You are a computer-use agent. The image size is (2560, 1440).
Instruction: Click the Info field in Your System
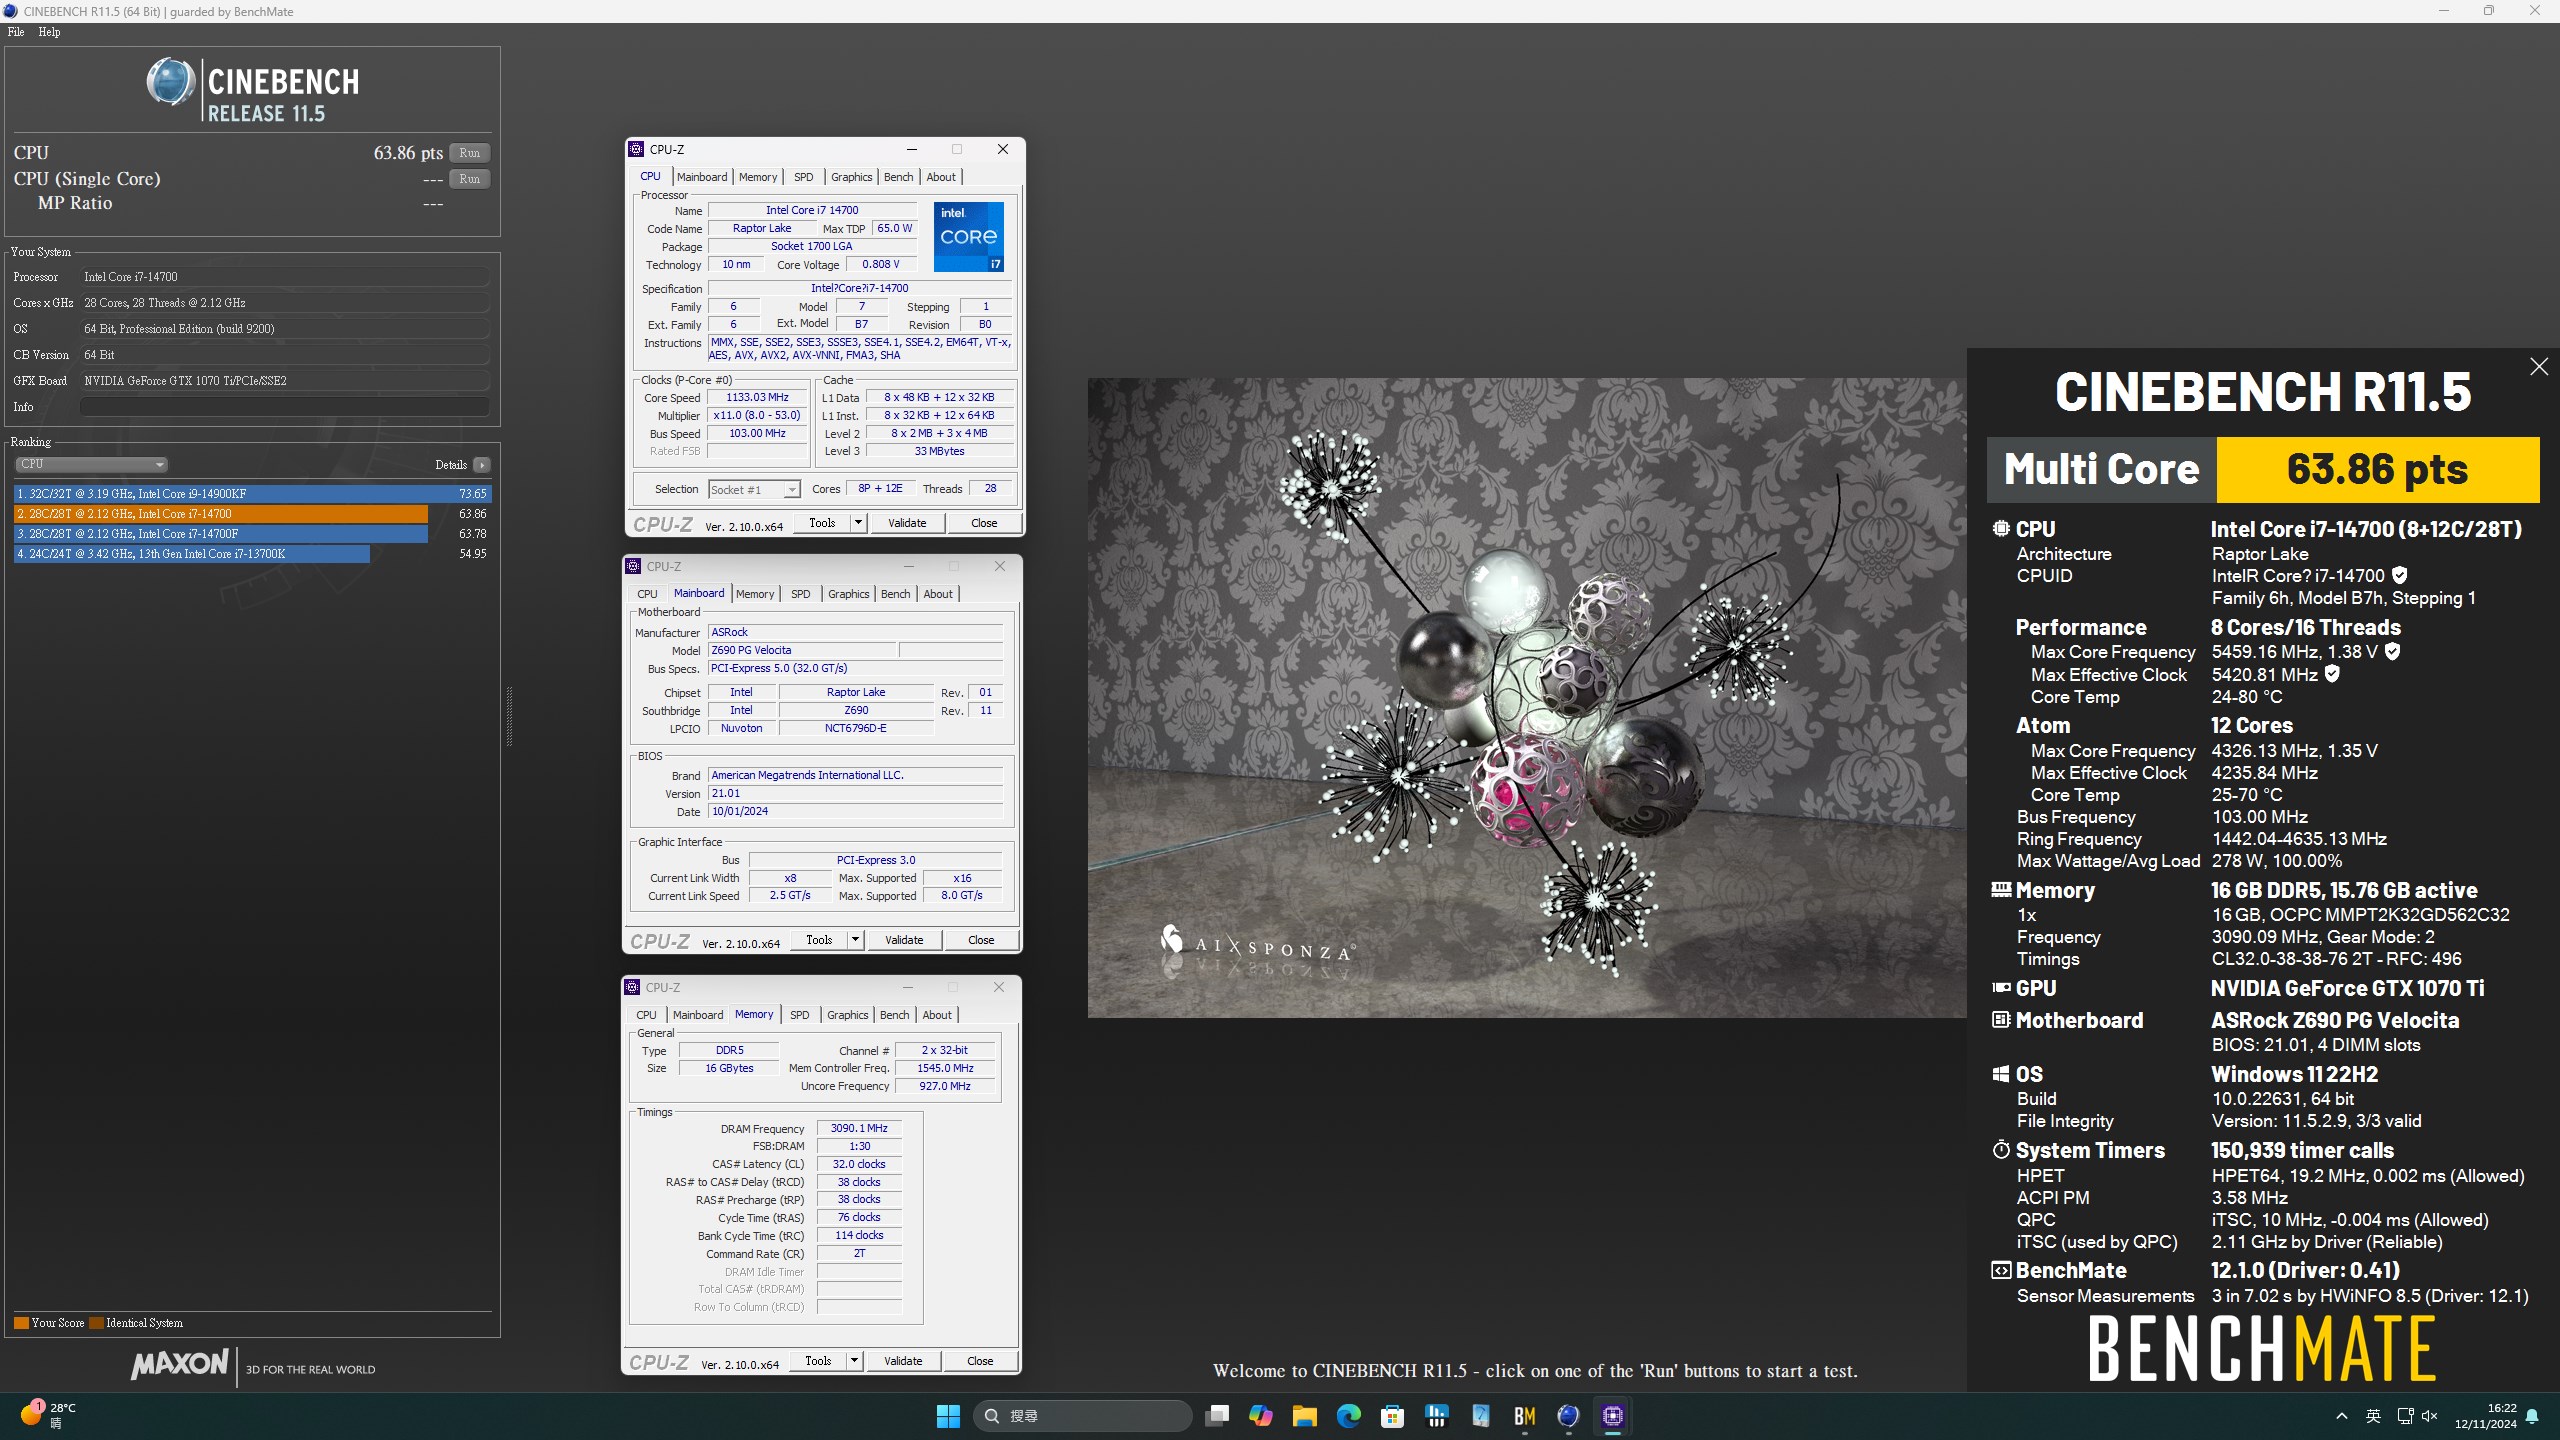pos(285,407)
